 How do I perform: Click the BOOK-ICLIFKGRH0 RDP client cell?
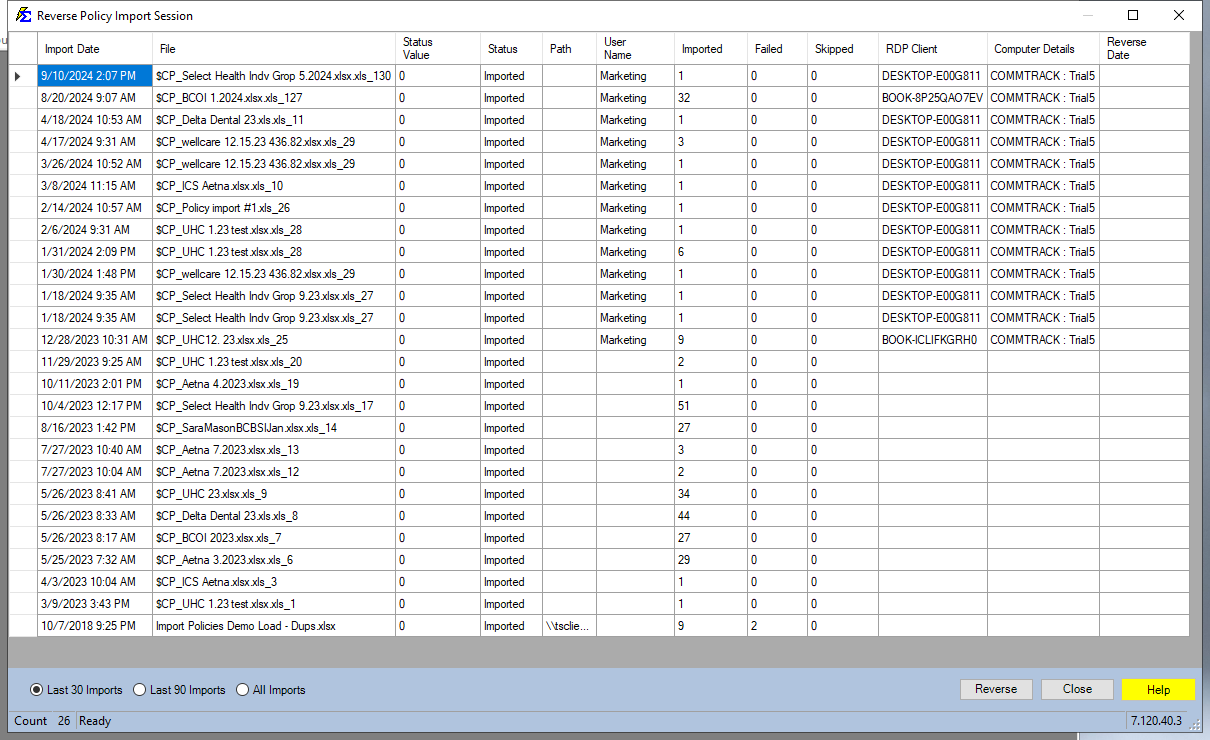[929, 340]
